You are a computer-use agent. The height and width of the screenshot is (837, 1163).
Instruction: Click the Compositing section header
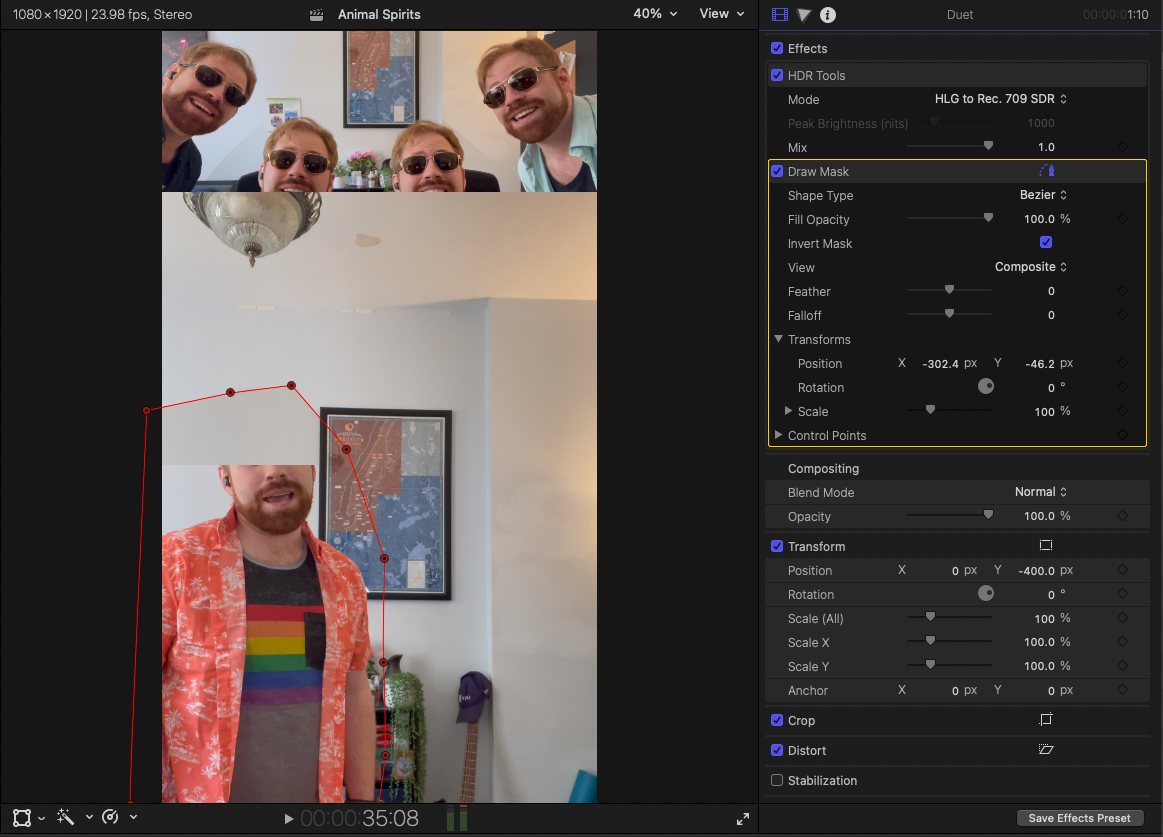(x=823, y=468)
